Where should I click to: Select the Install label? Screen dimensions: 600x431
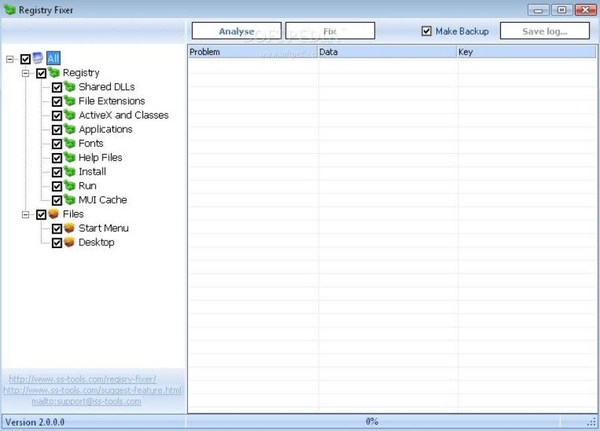pyautogui.click(x=92, y=171)
